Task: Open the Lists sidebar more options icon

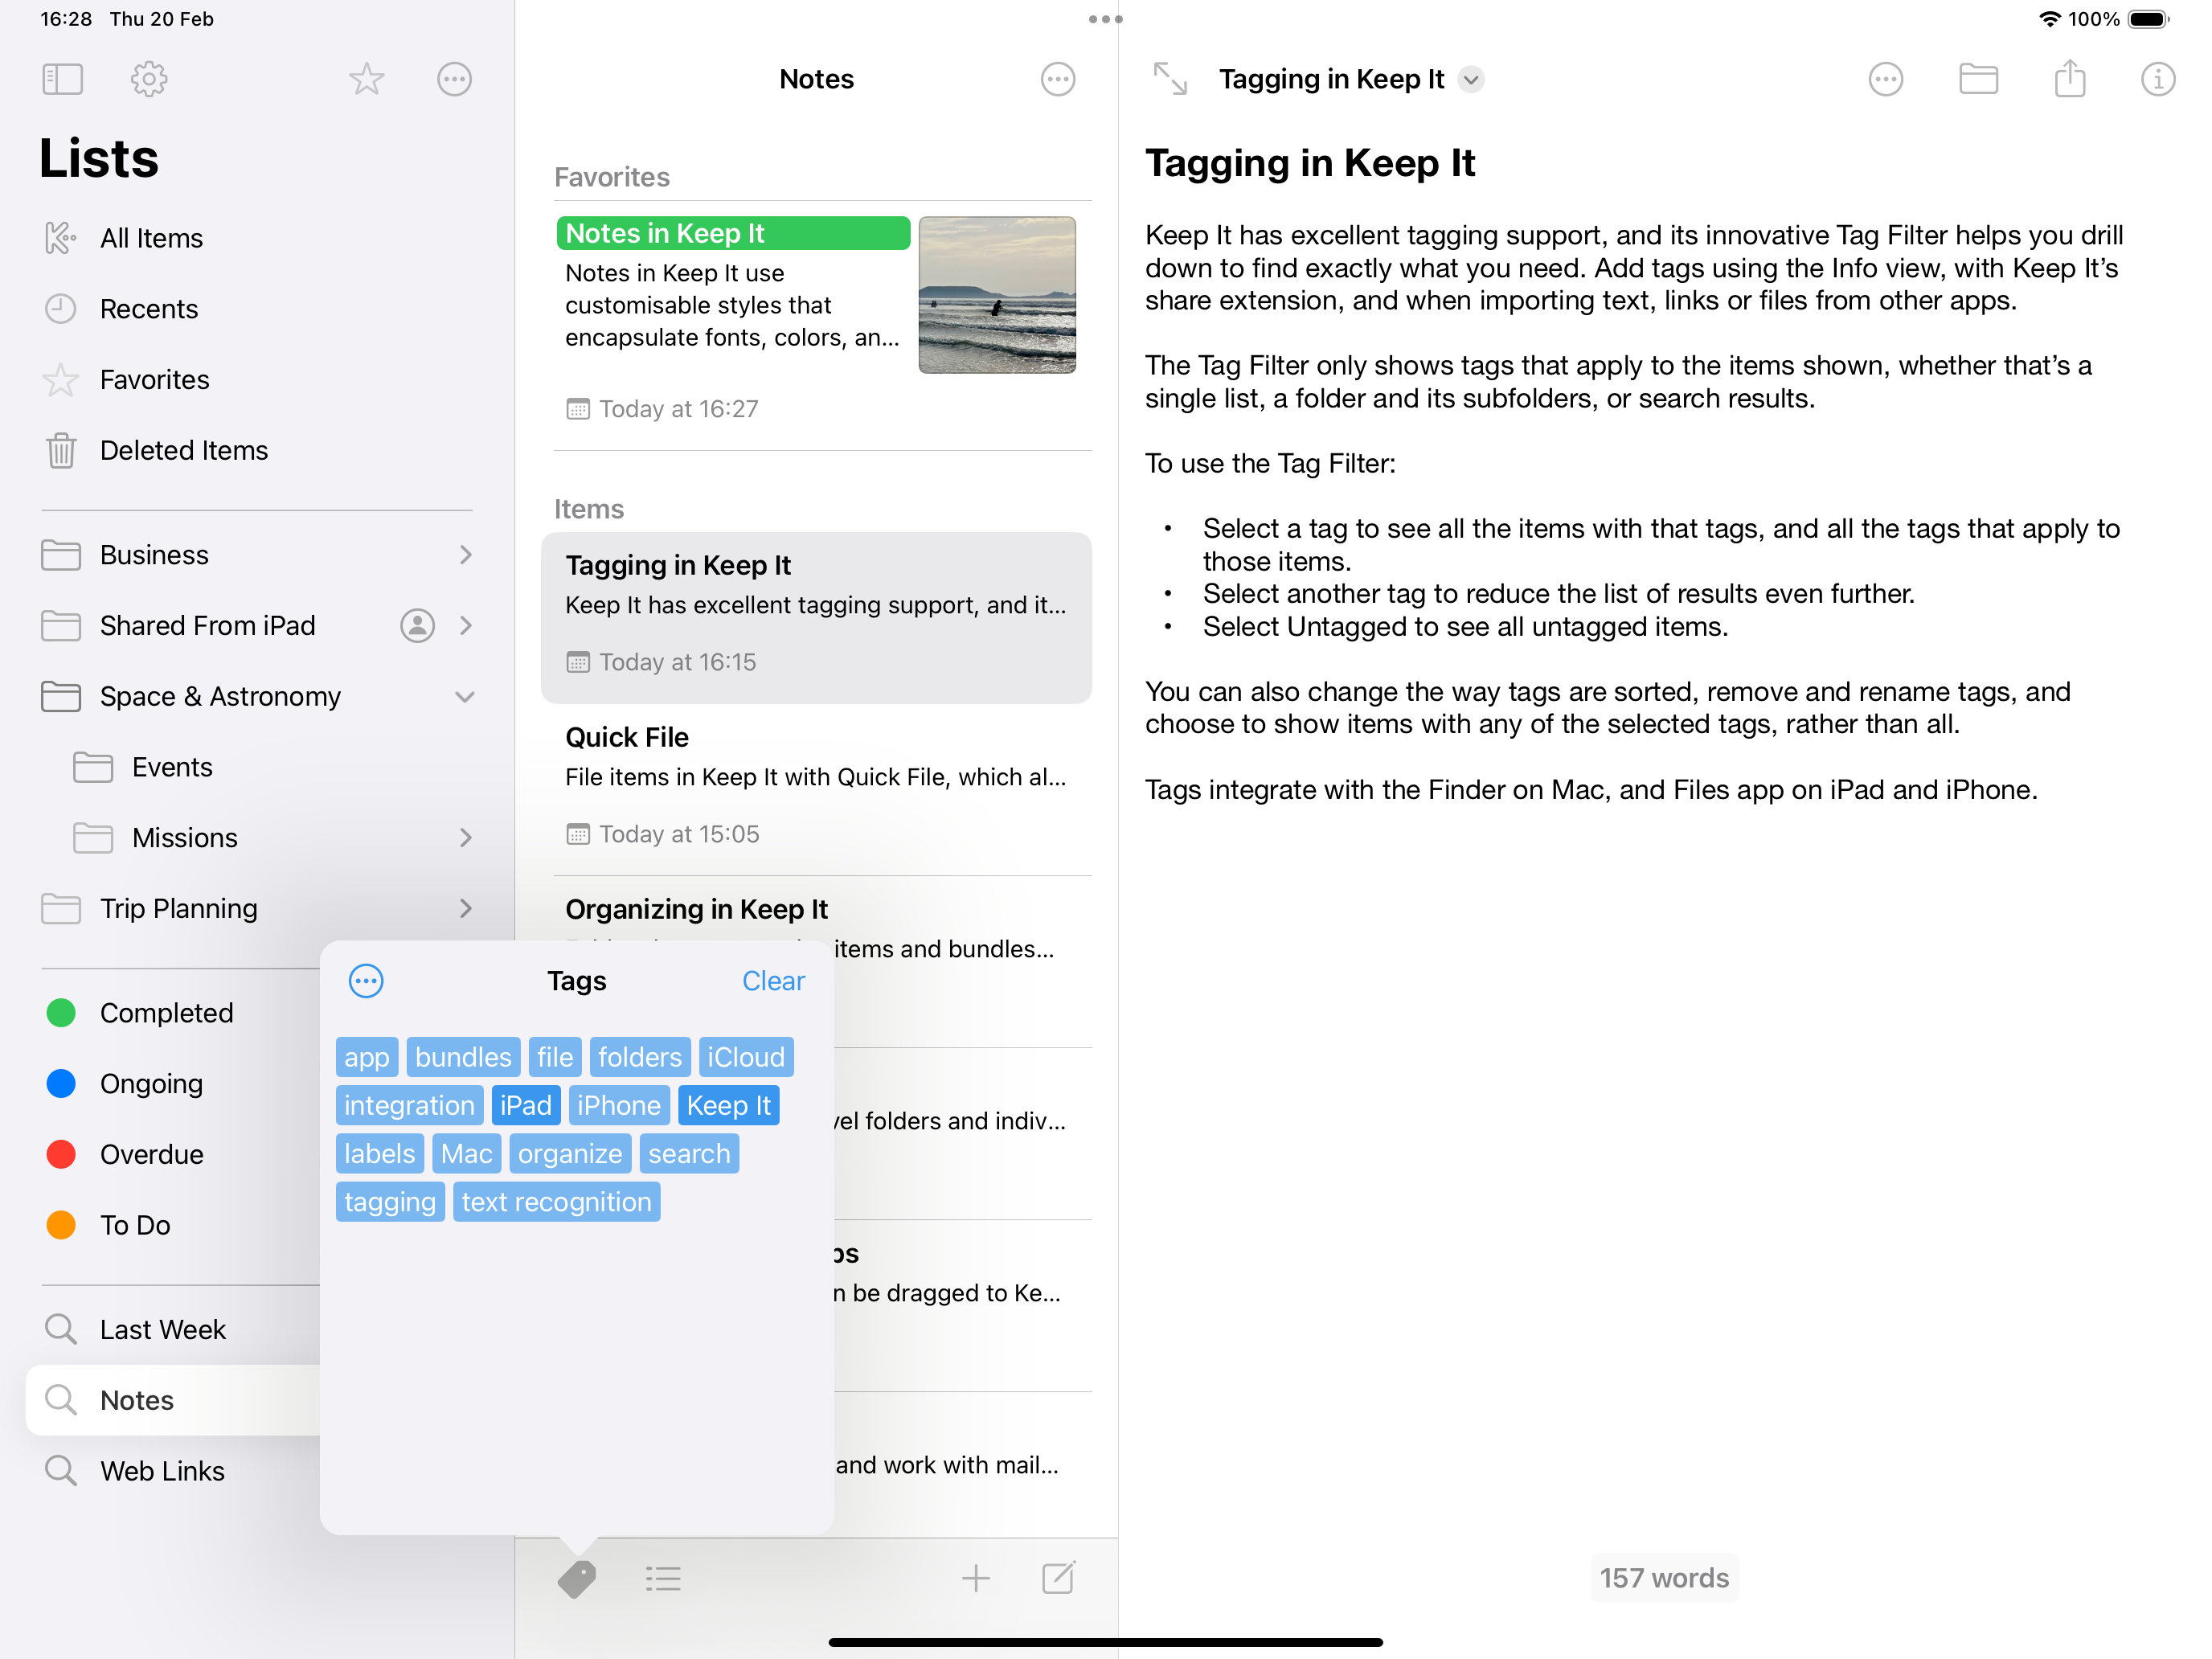Action: pos(454,79)
